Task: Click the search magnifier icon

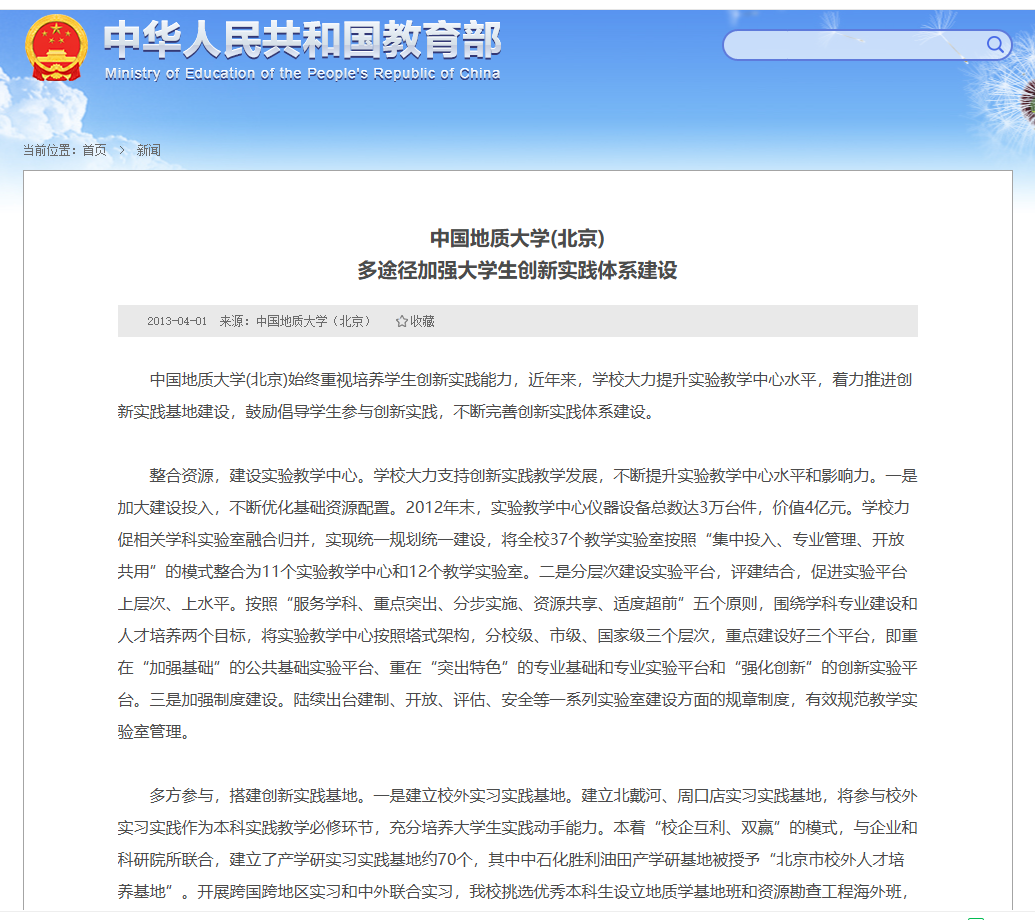Action: click(x=995, y=44)
